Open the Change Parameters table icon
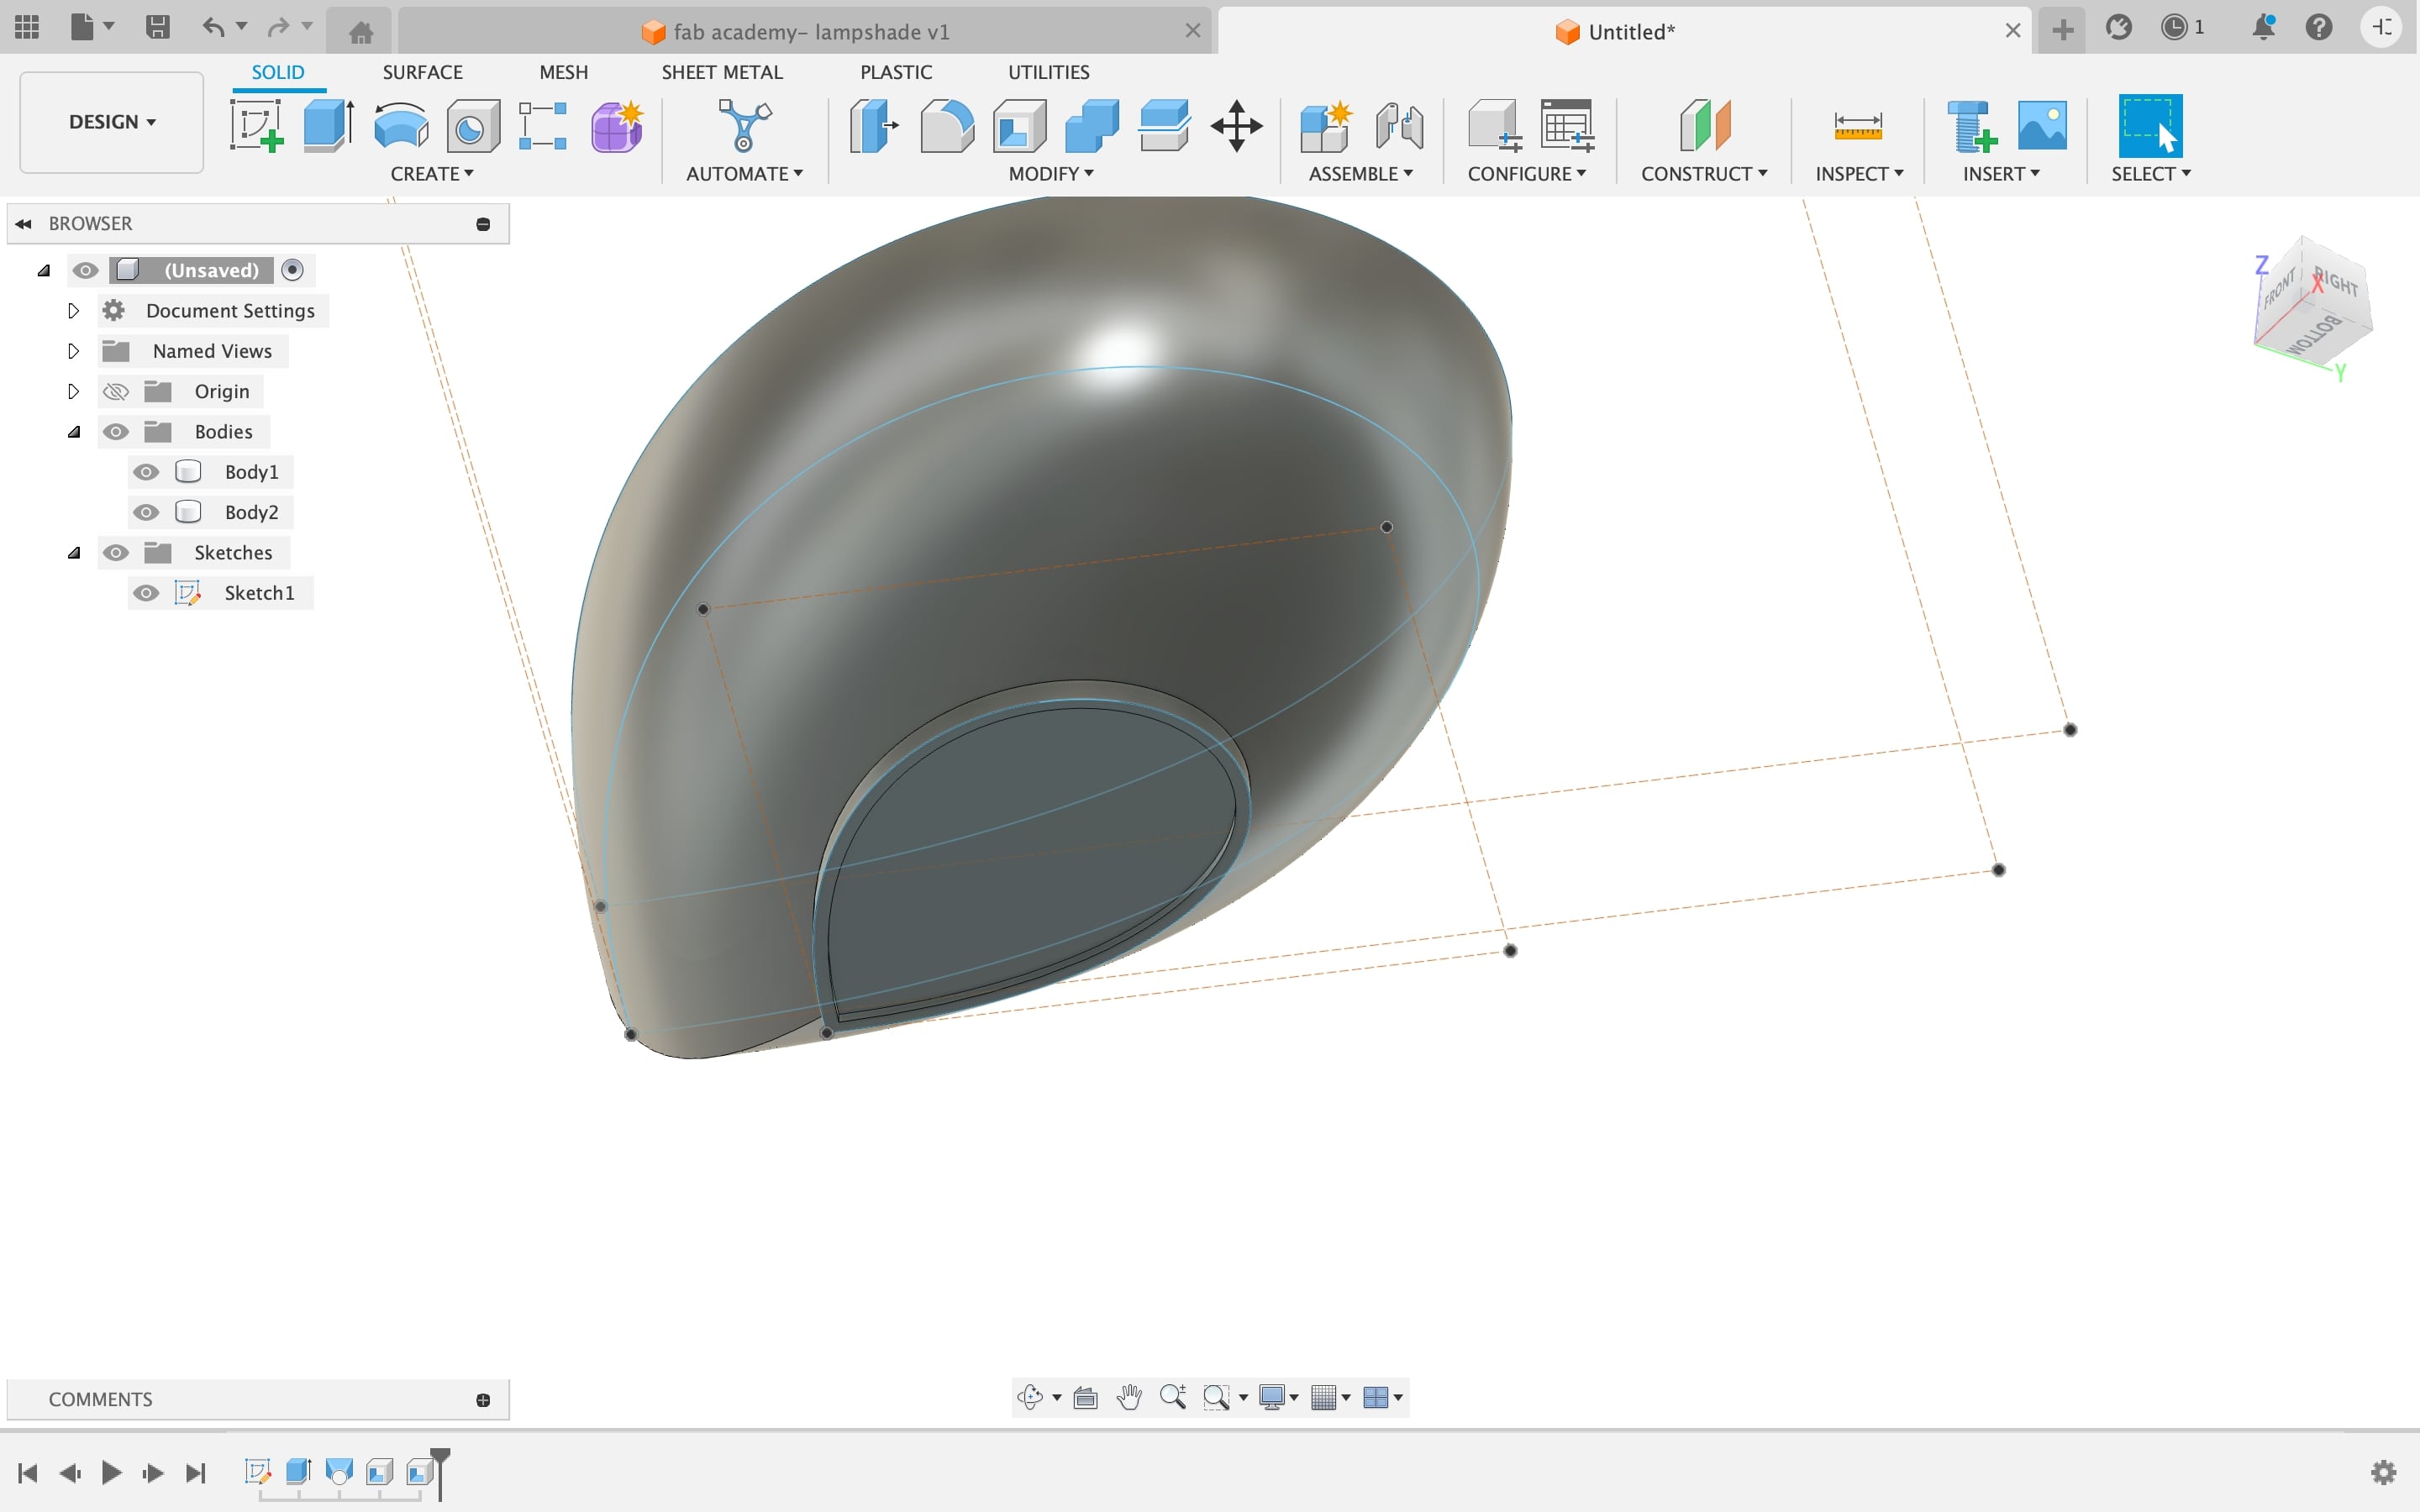 (x=1567, y=126)
